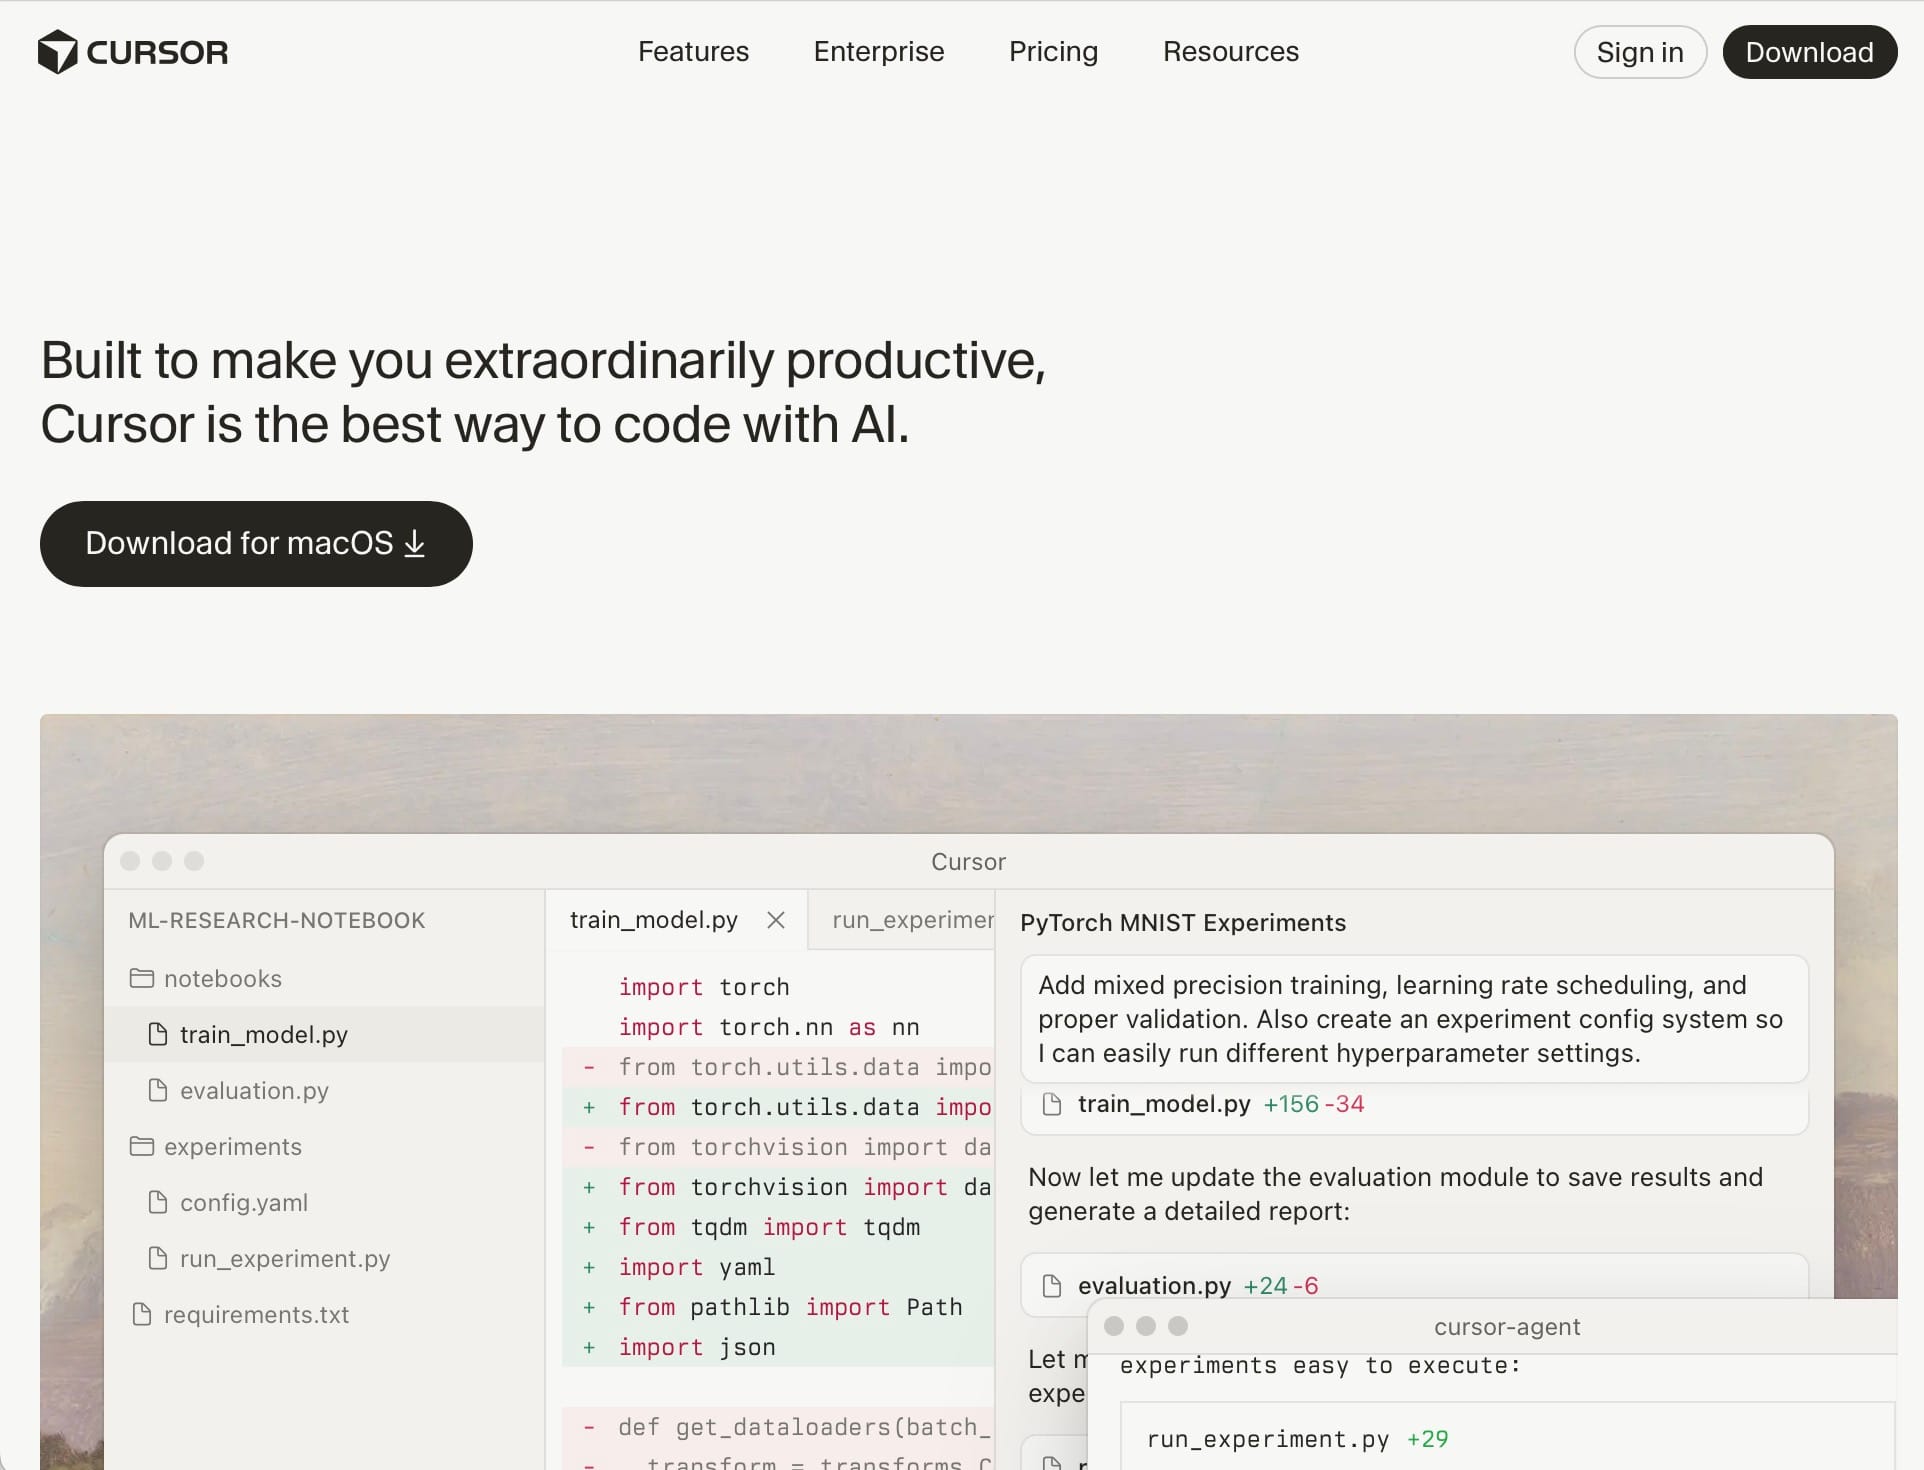
Task: Switch to the run_experiment tab in editor
Action: 910,920
